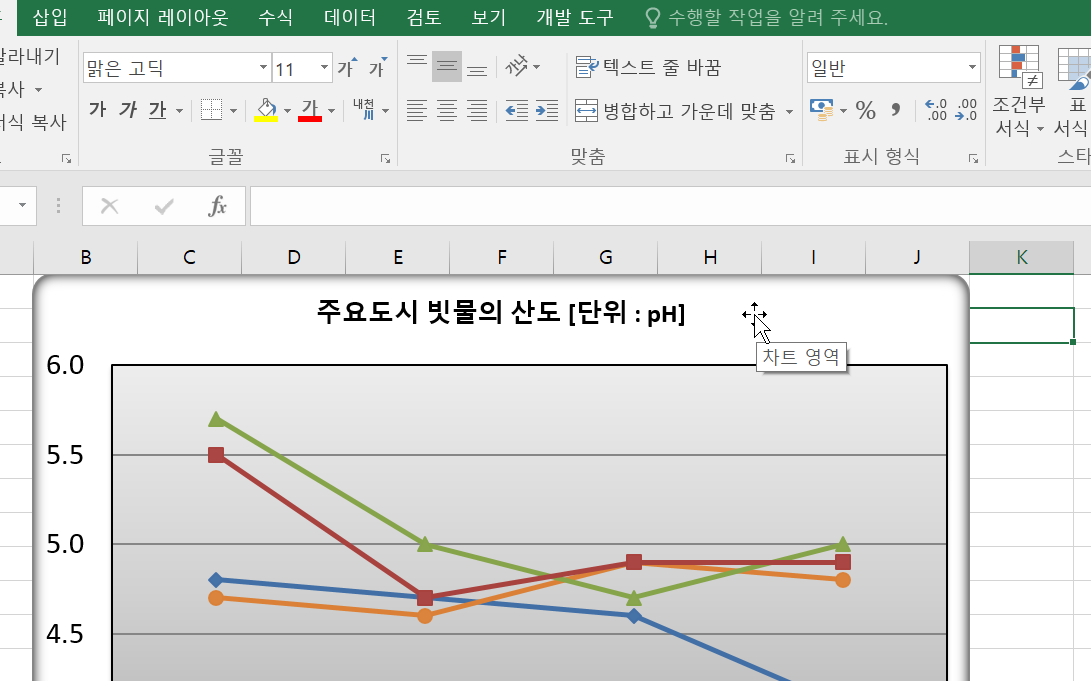Screen dimensions: 1091x681
Task: Click the text orientation icon
Action: pos(517,68)
